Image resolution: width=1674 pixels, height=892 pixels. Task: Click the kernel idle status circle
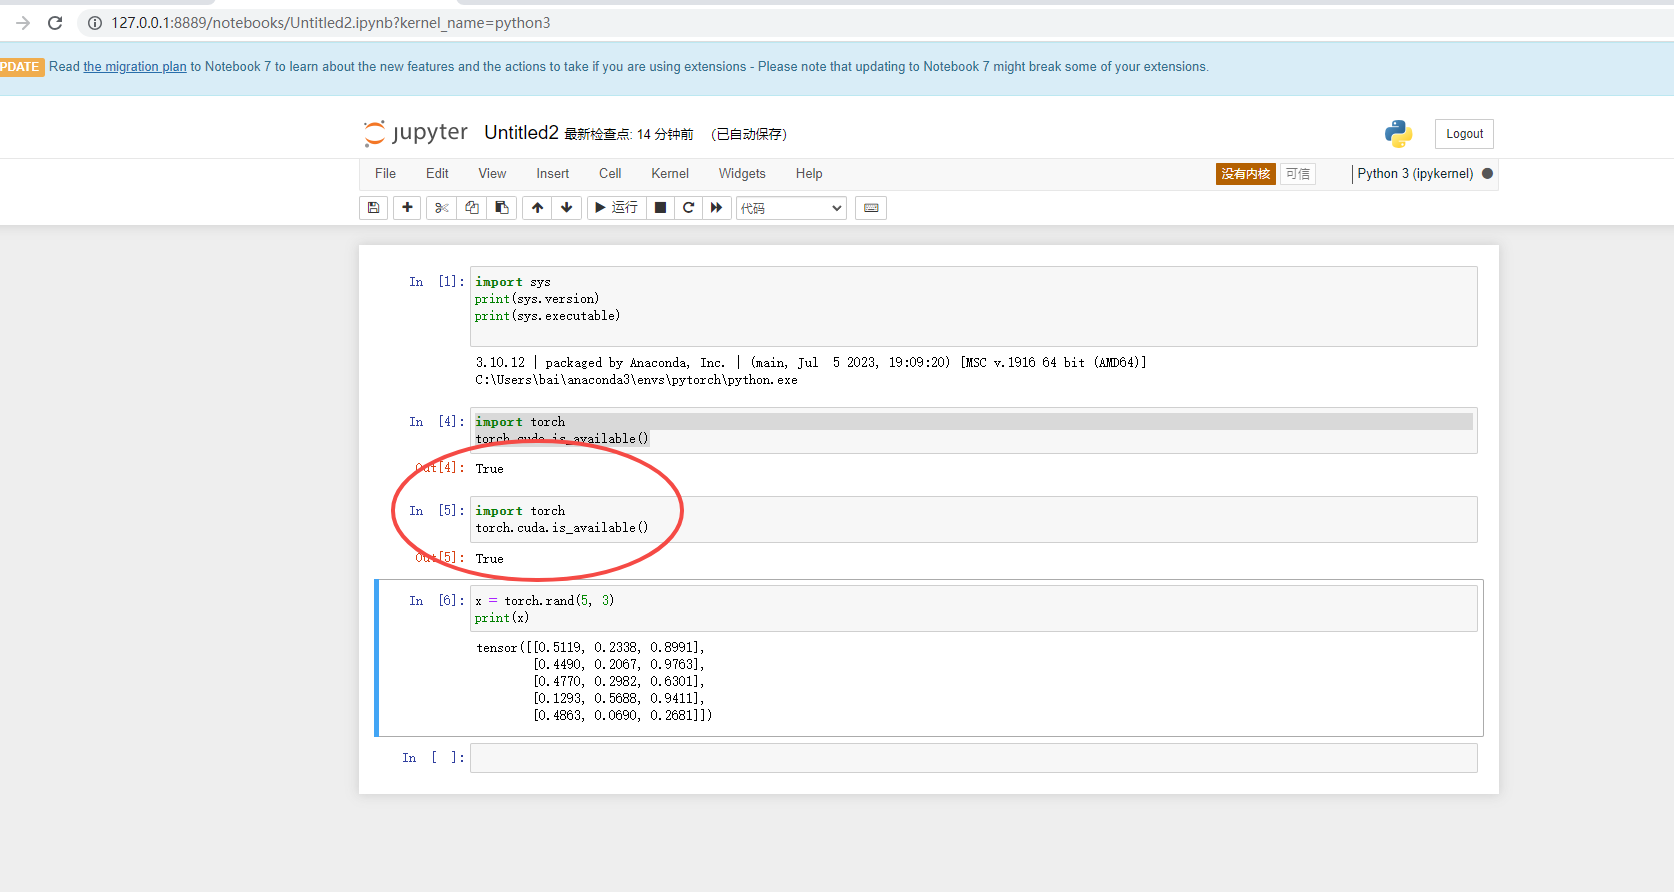(1487, 174)
